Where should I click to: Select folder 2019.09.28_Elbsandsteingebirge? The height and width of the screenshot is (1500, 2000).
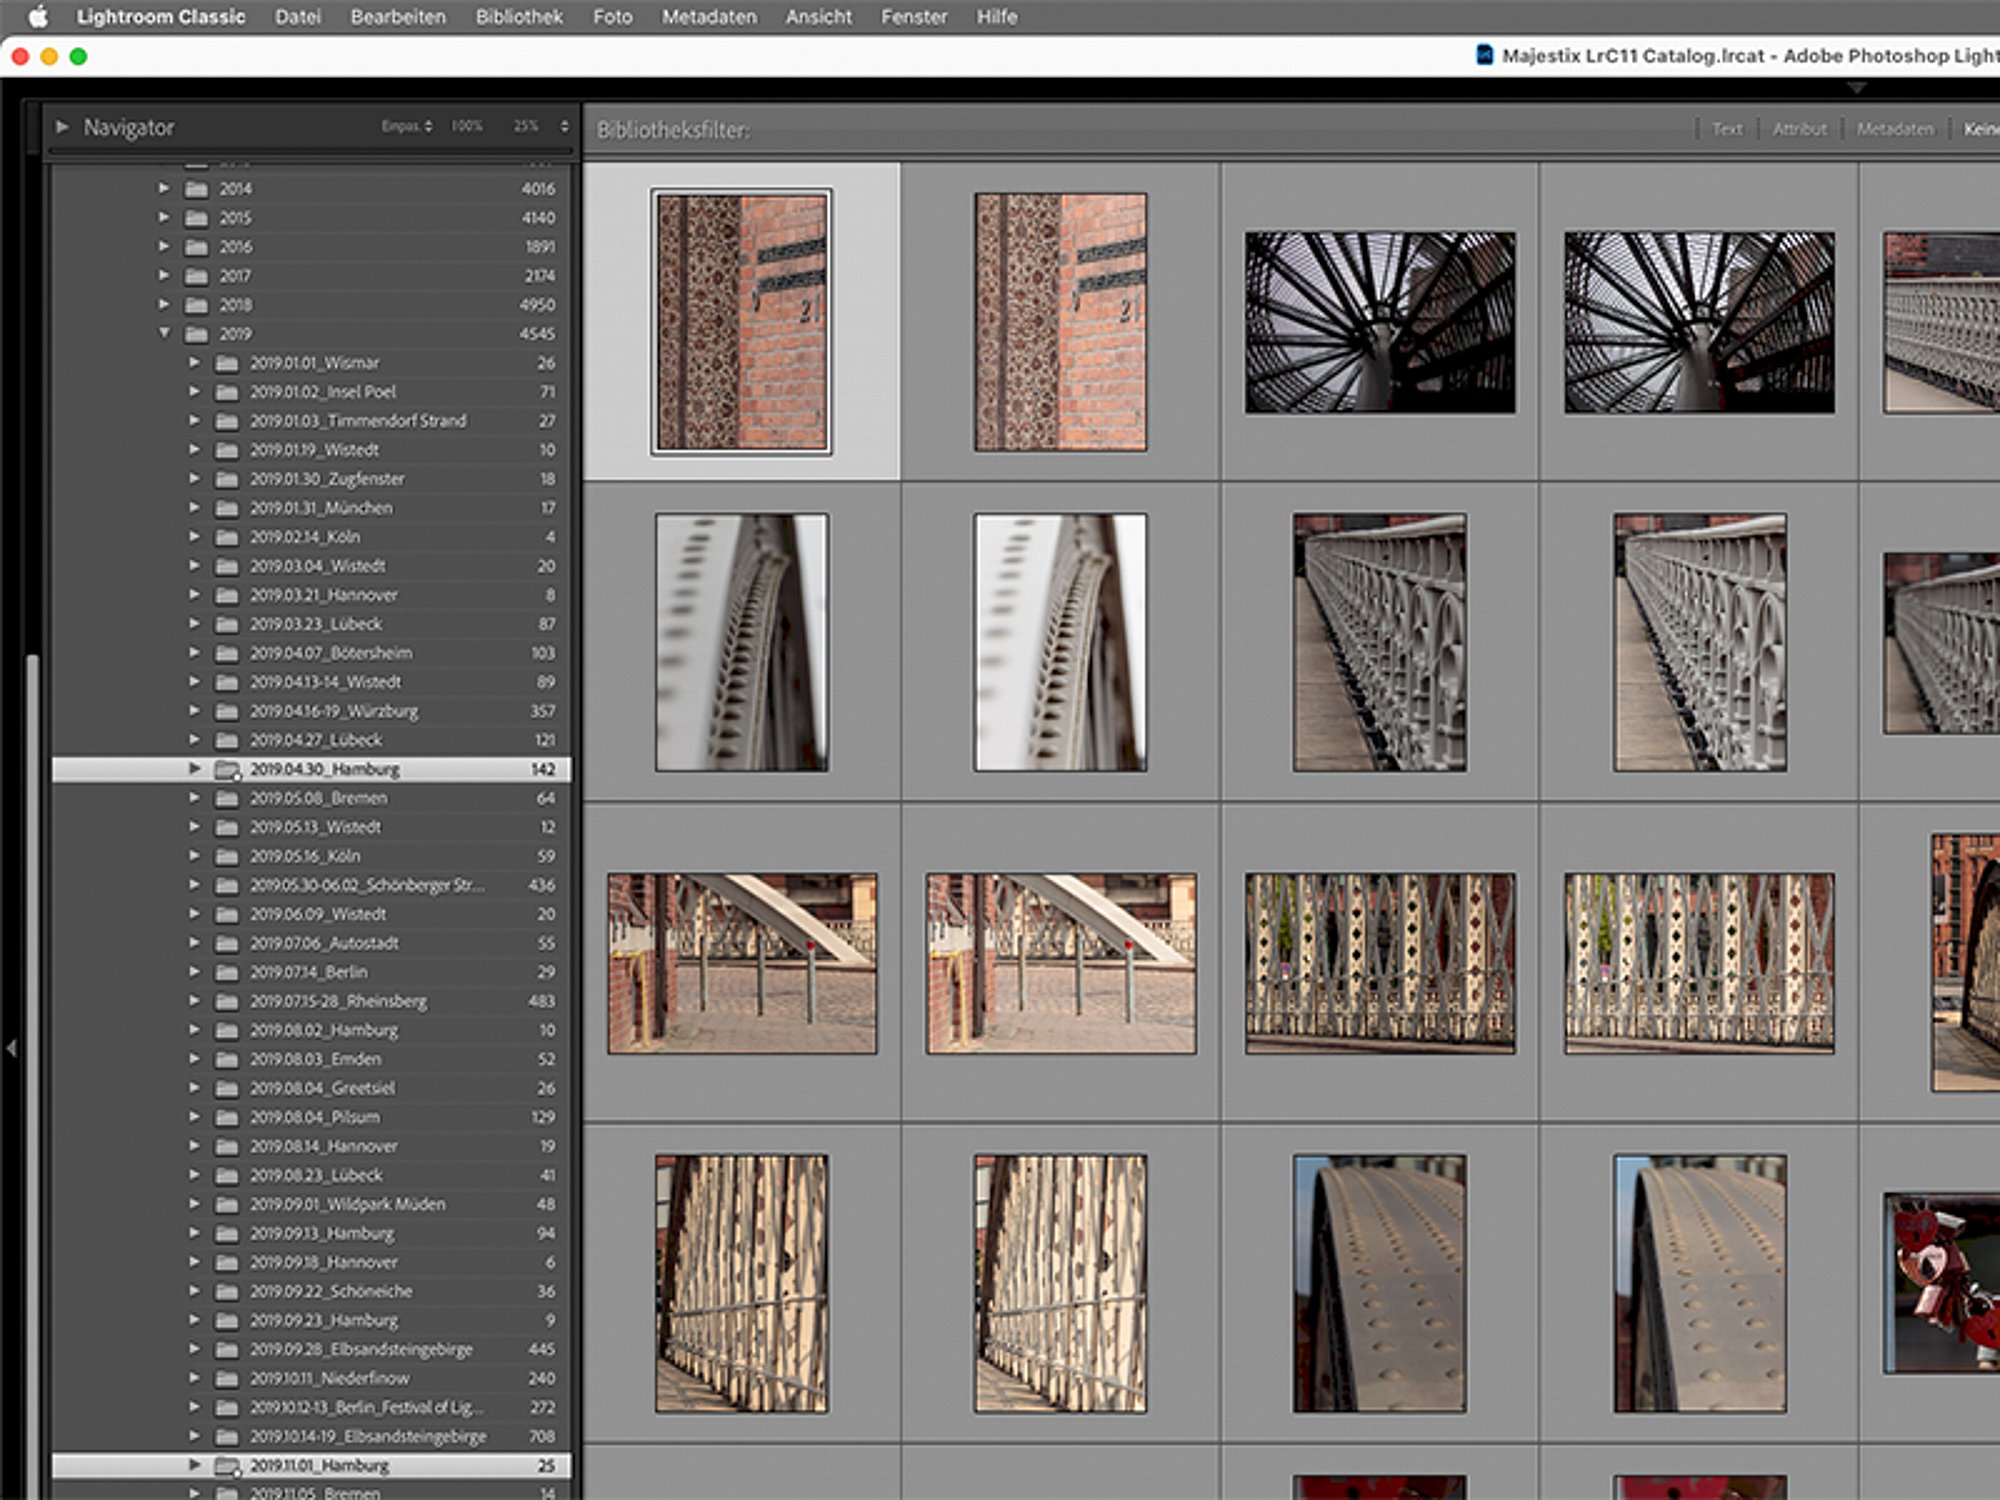click(x=311, y=1349)
